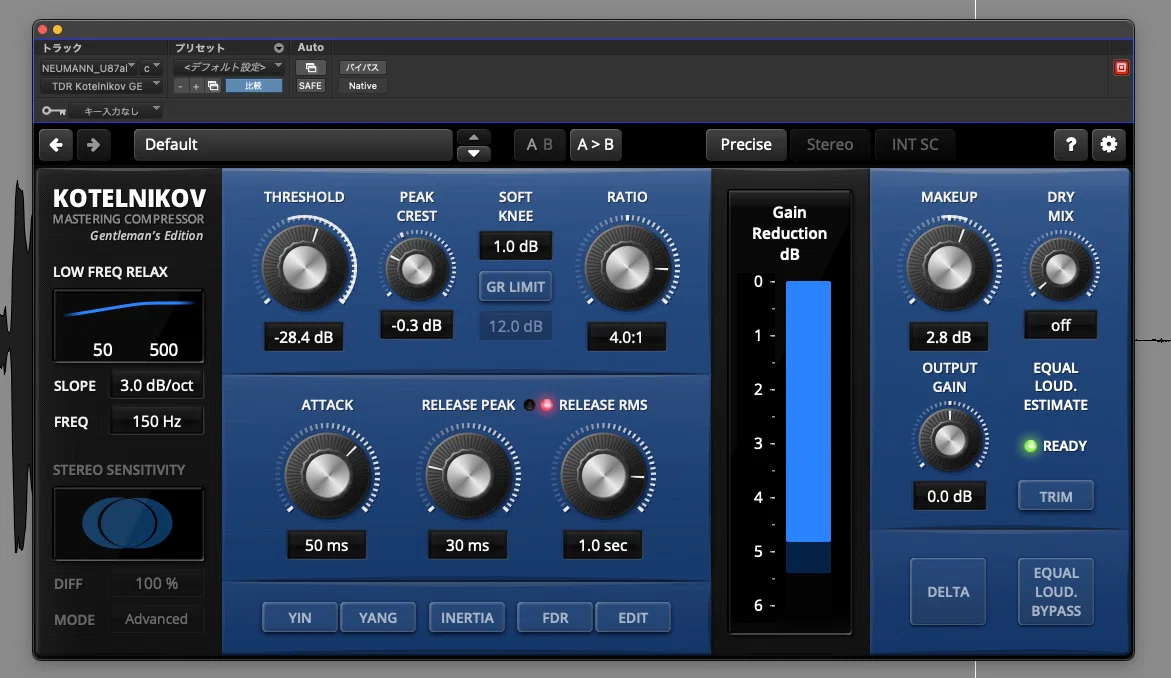The image size is (1171, 678).
Task: Toggle the YANG mode button
Action: 378,618
